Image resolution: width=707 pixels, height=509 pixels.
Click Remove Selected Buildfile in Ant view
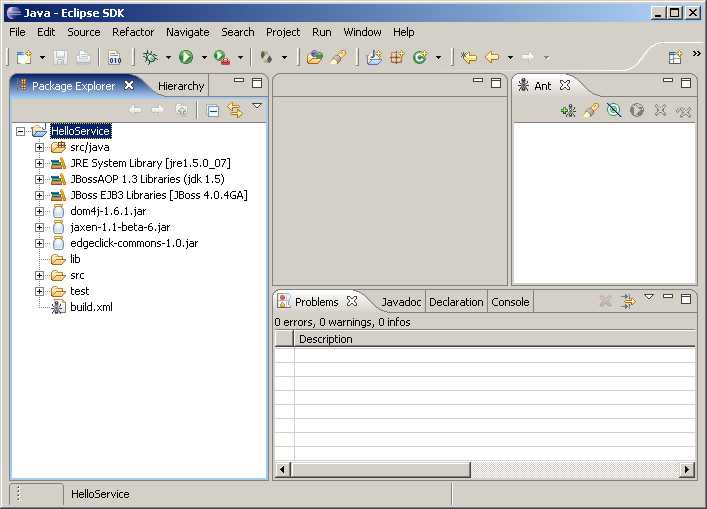(x=660, y=110)
